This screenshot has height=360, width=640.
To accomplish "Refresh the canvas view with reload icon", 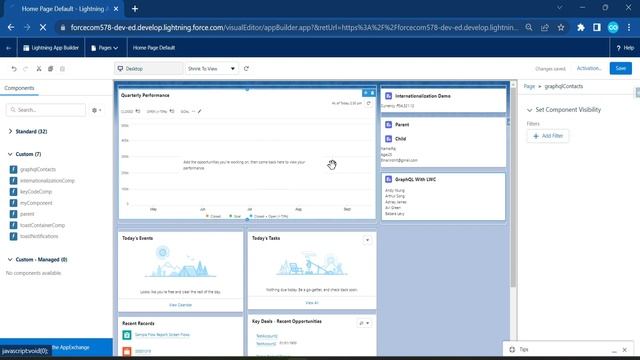I will click(246, 69).
